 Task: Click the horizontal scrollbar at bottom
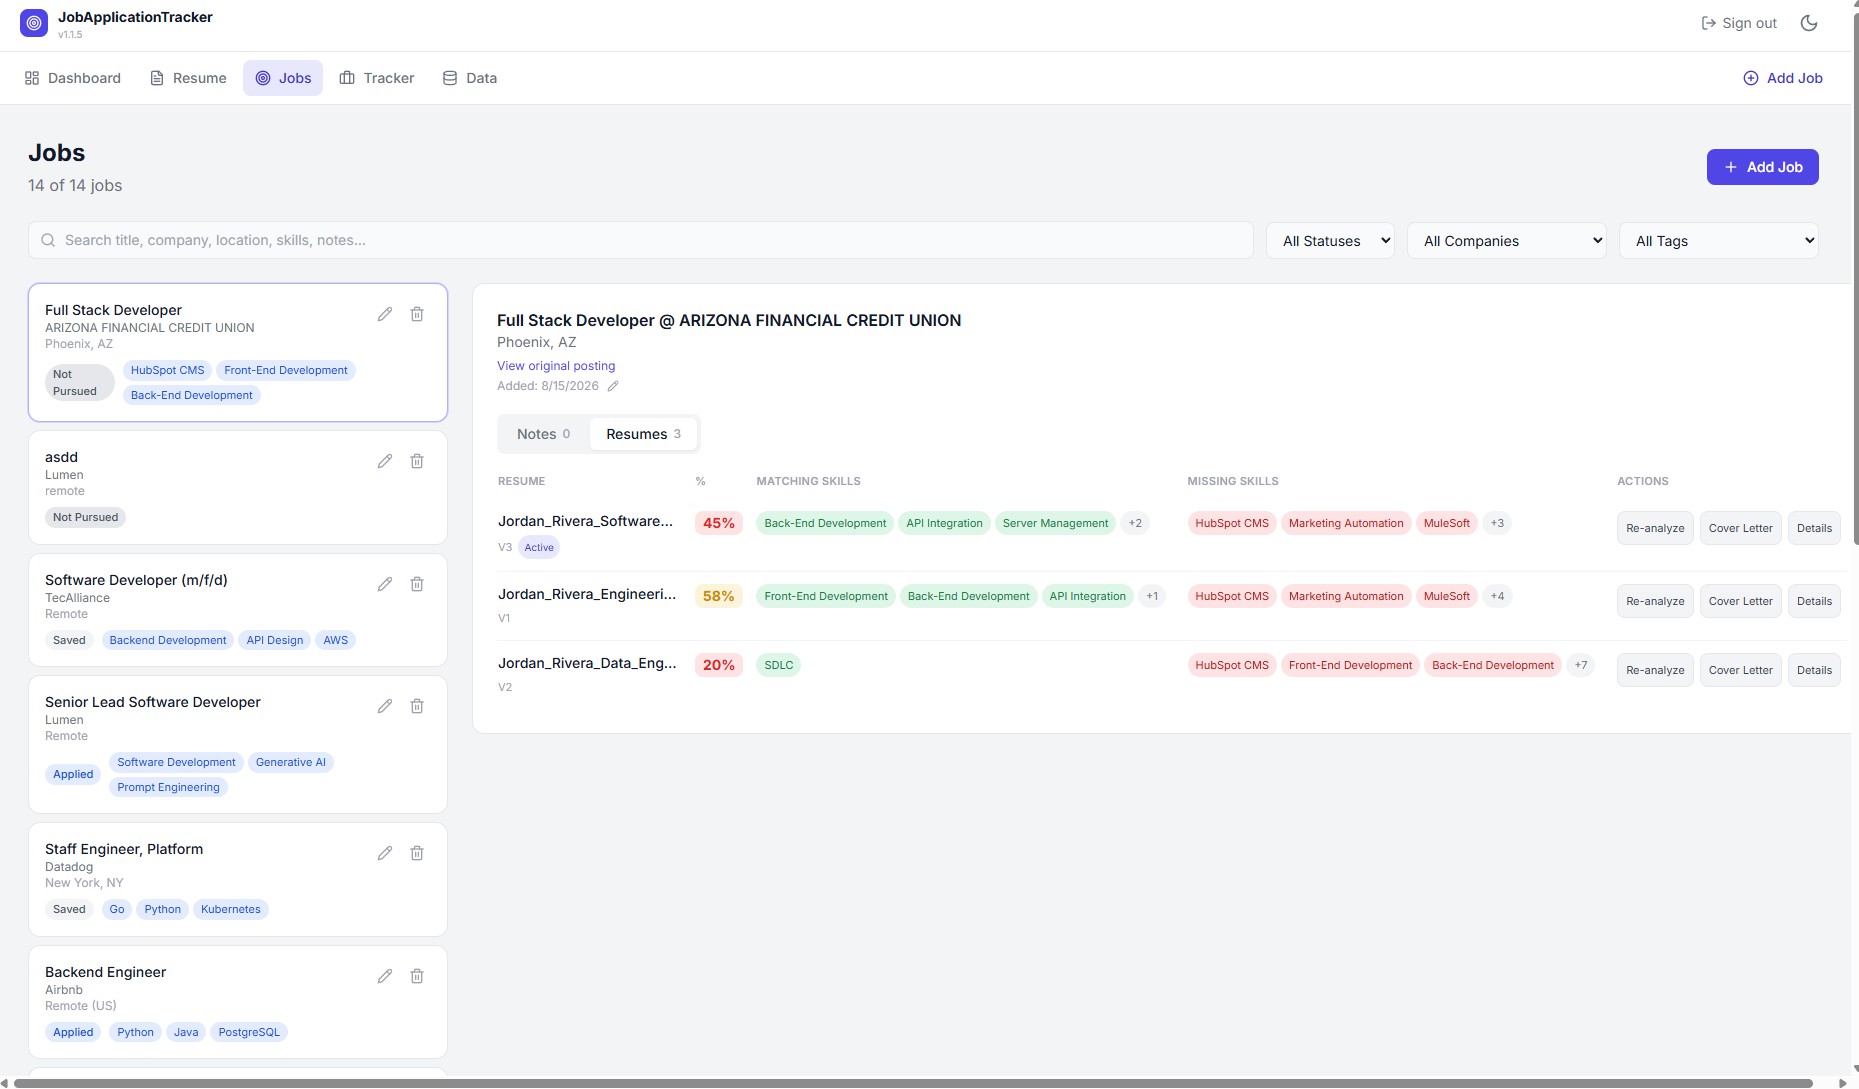click(x=914, y=1083)
